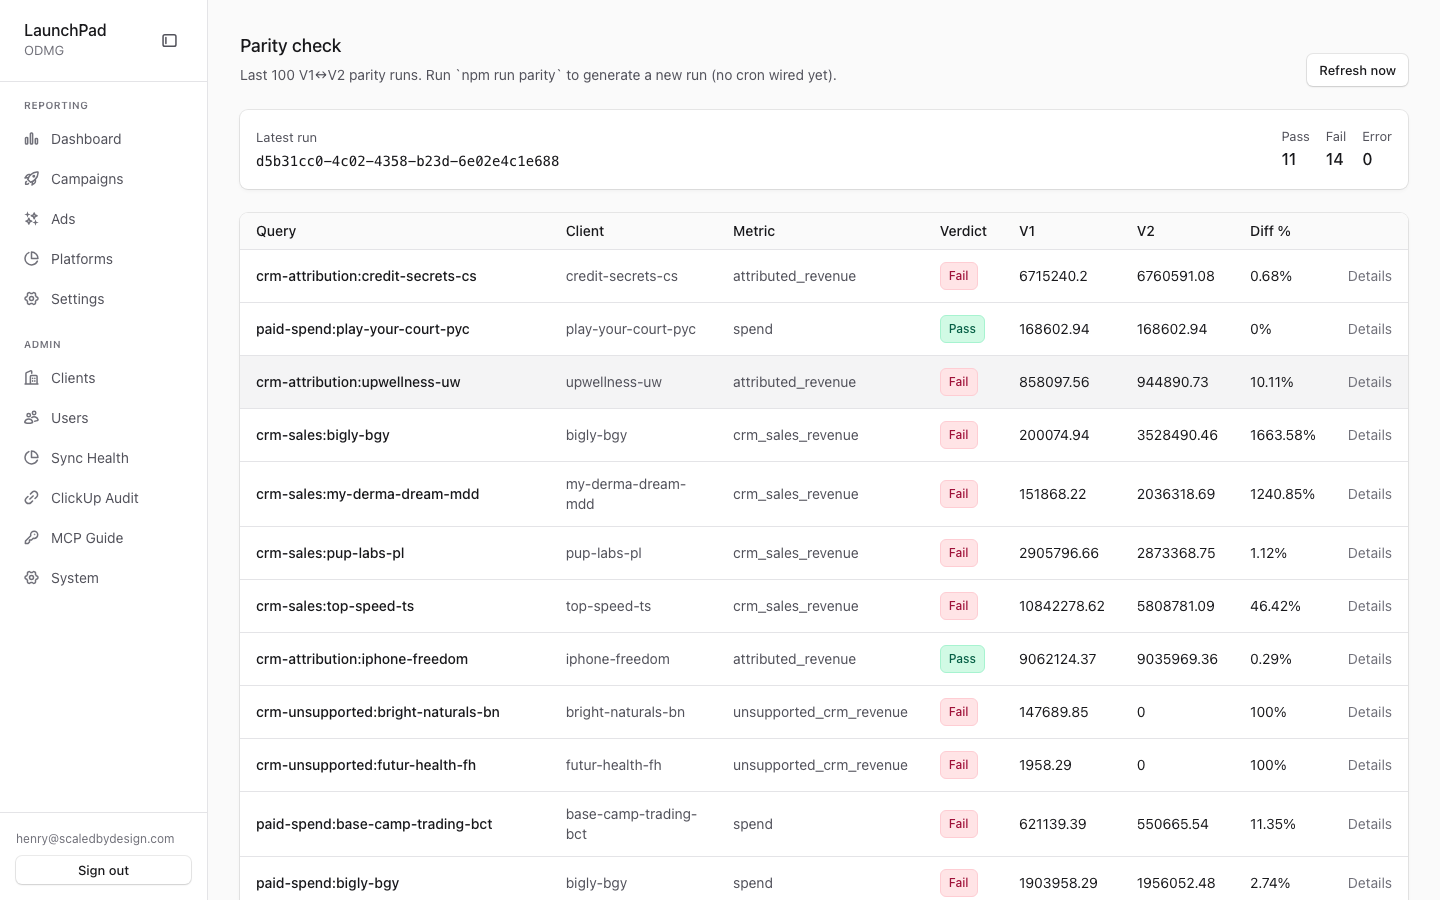Click the Diff % column header

click(x=1270, y=231)
